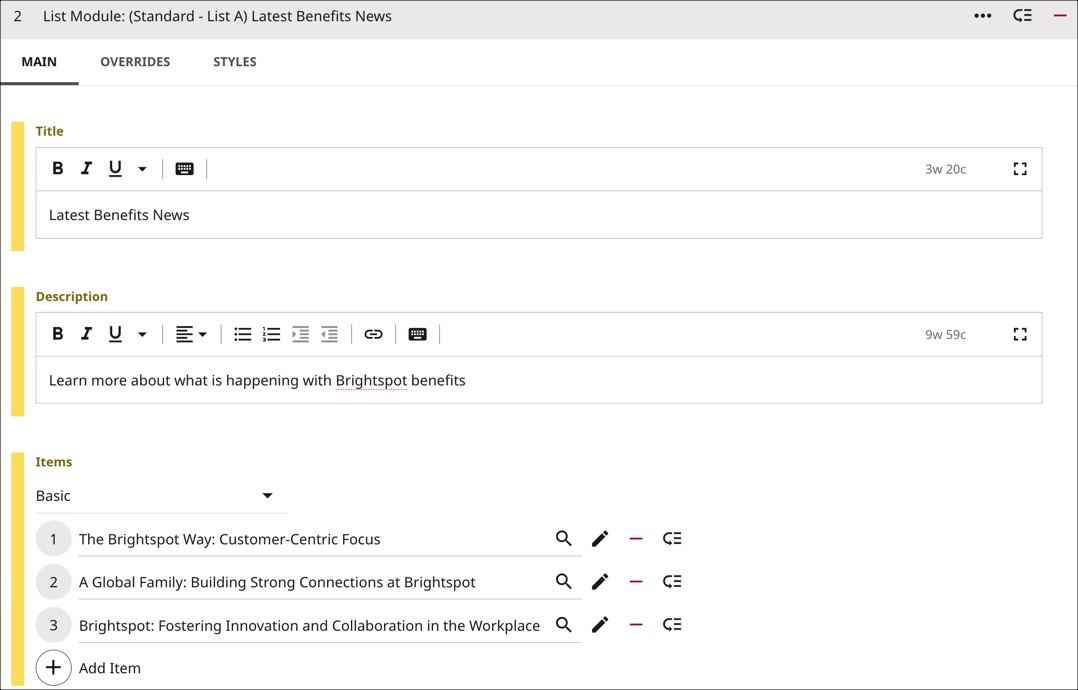Click the Description word count 9w 59c
1078x690 pixels.
click(945, 335)
